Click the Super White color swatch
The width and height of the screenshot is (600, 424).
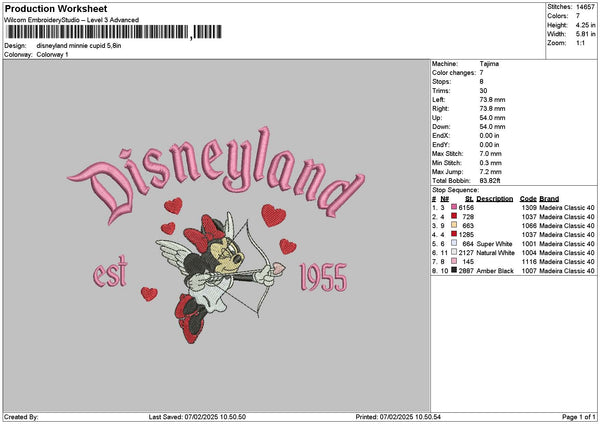click(x=454, y=243)
